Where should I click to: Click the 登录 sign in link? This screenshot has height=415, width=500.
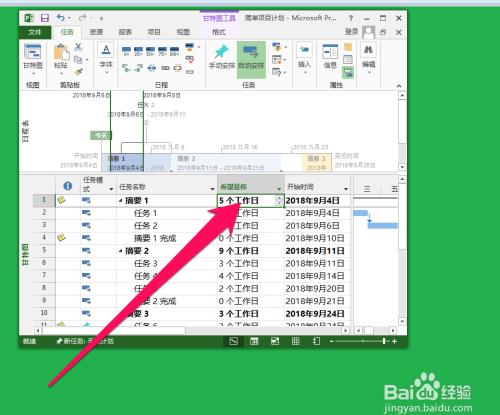351,32
